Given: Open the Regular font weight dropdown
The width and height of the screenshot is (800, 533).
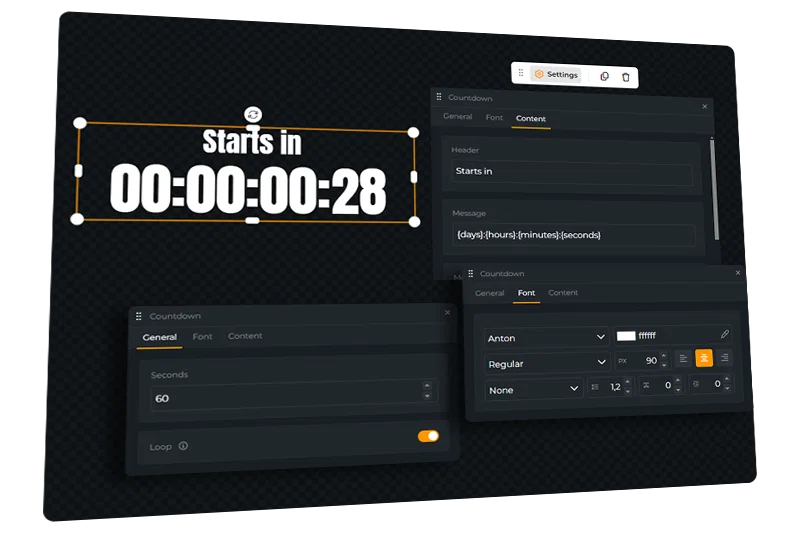Looking at the screenshot, I should point(546,363).
